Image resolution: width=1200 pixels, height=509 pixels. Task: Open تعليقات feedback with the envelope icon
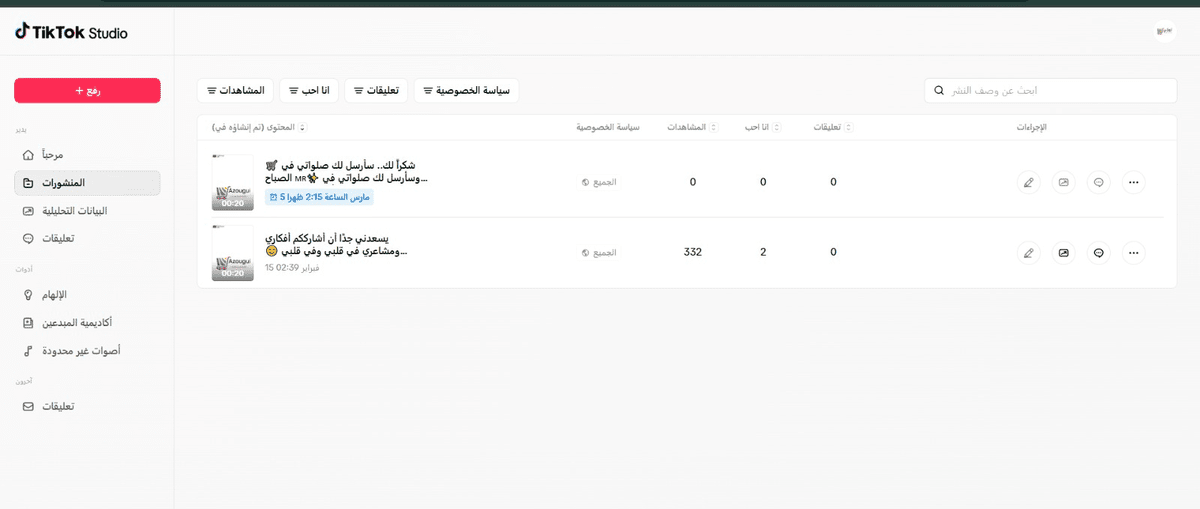coord(87,407)
